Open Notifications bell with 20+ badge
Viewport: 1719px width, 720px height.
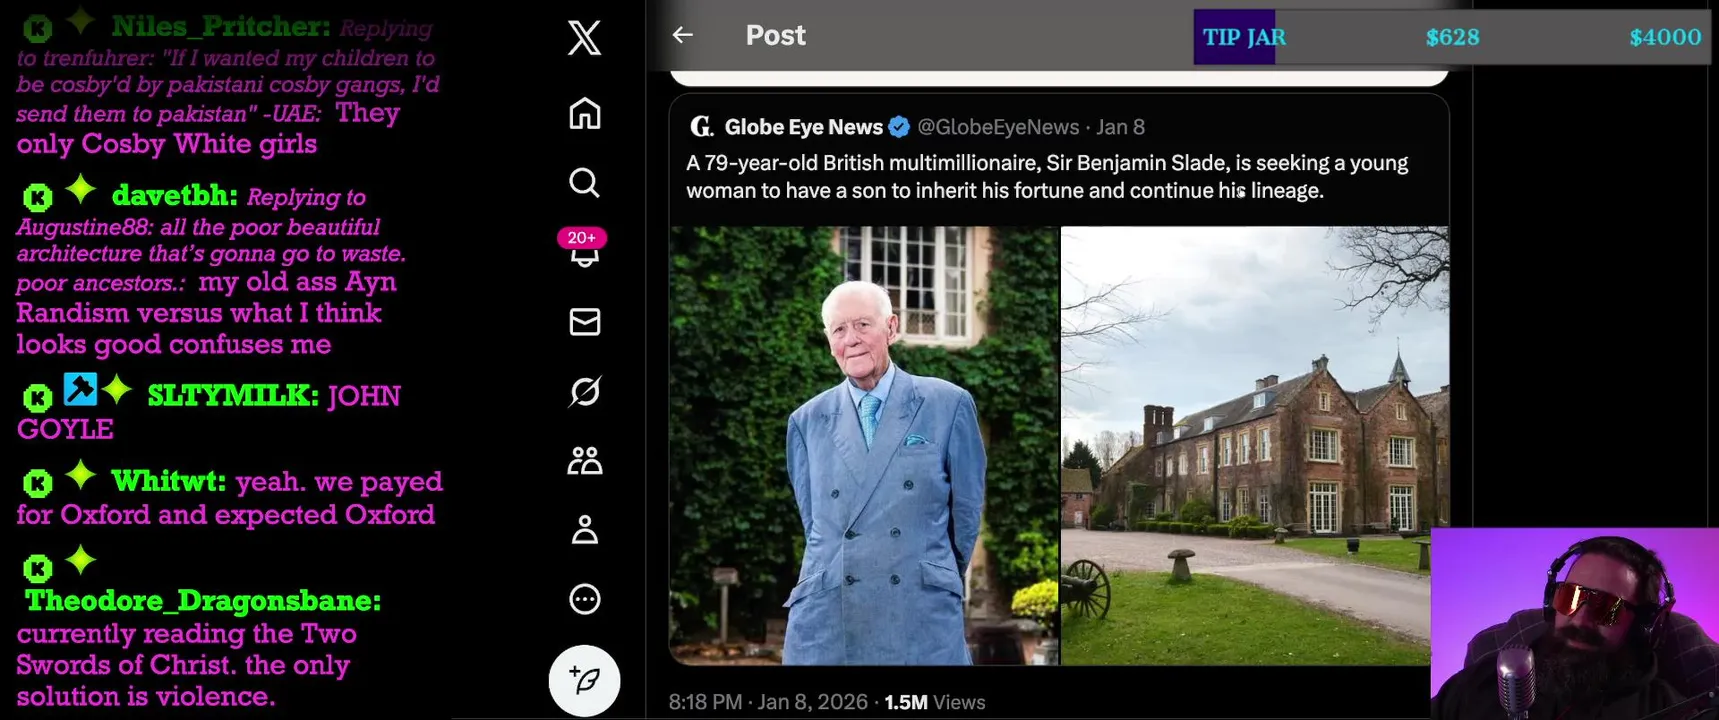coord(584,250)
